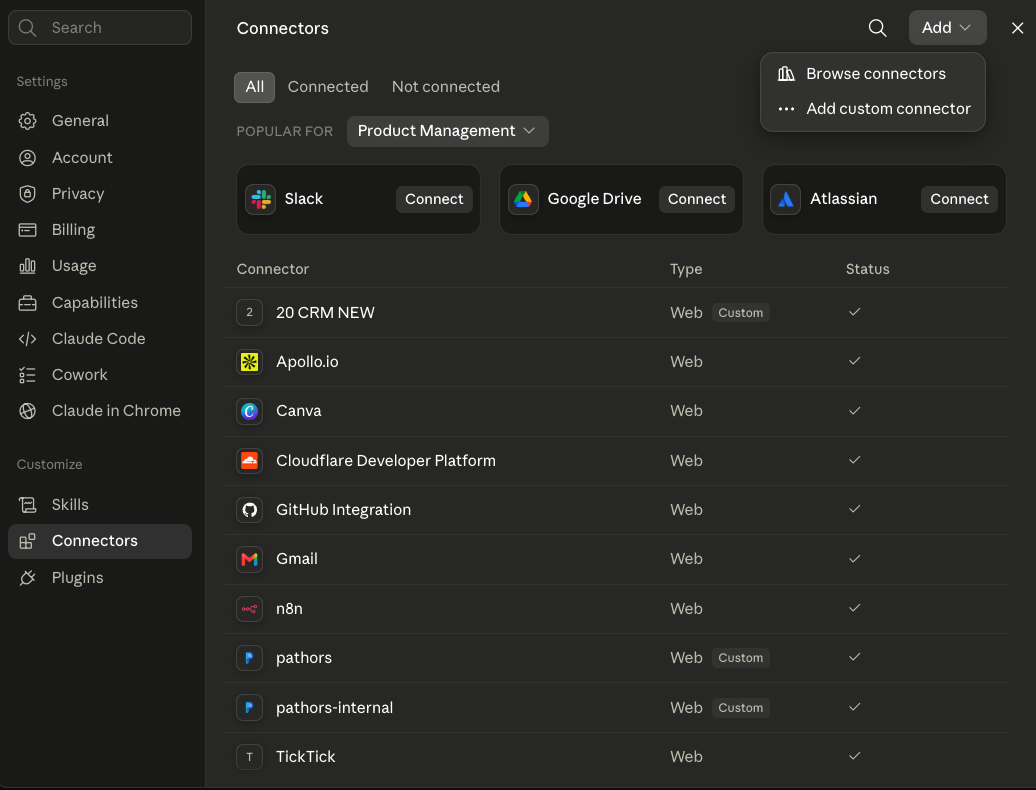
Task: Close the settings dialog with X
Action: tap(1017, 28)
